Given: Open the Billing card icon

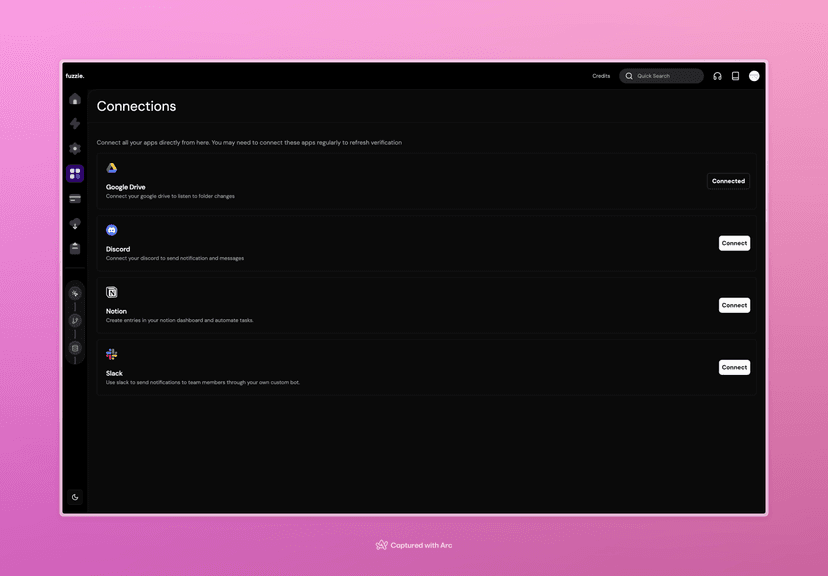Looking at the screenshot, I should point(75,199).
